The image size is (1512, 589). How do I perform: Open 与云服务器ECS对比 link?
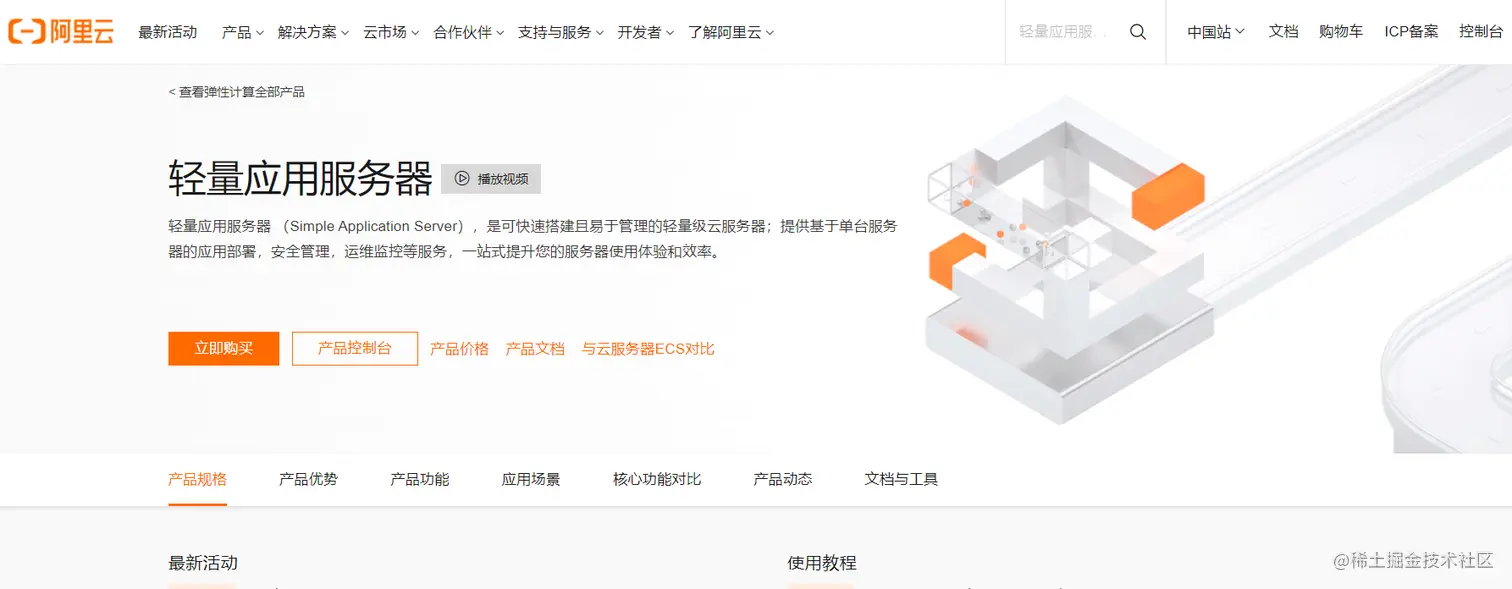click(x=648, y=349)
